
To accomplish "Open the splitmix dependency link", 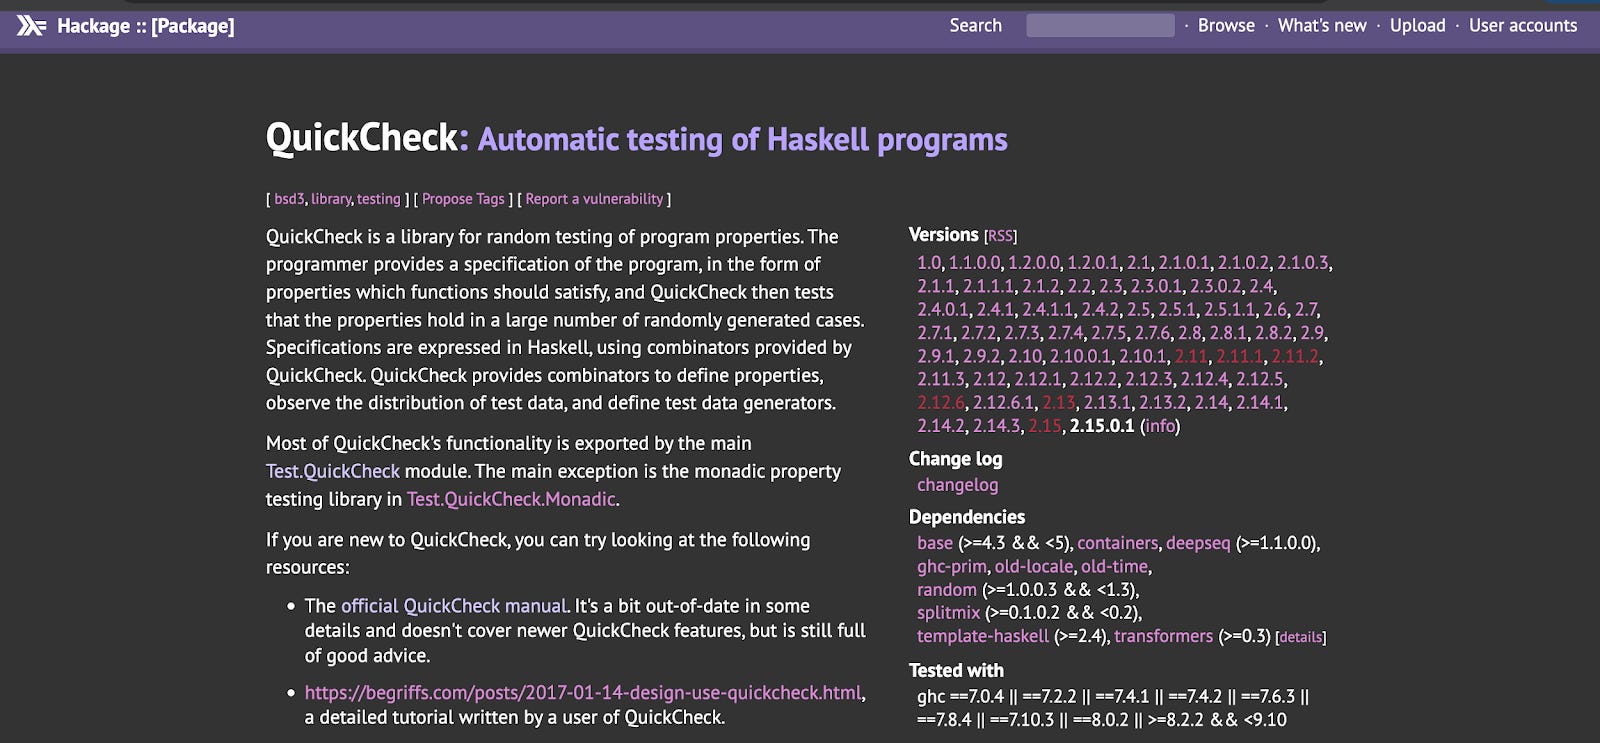I will click(949, 613).
